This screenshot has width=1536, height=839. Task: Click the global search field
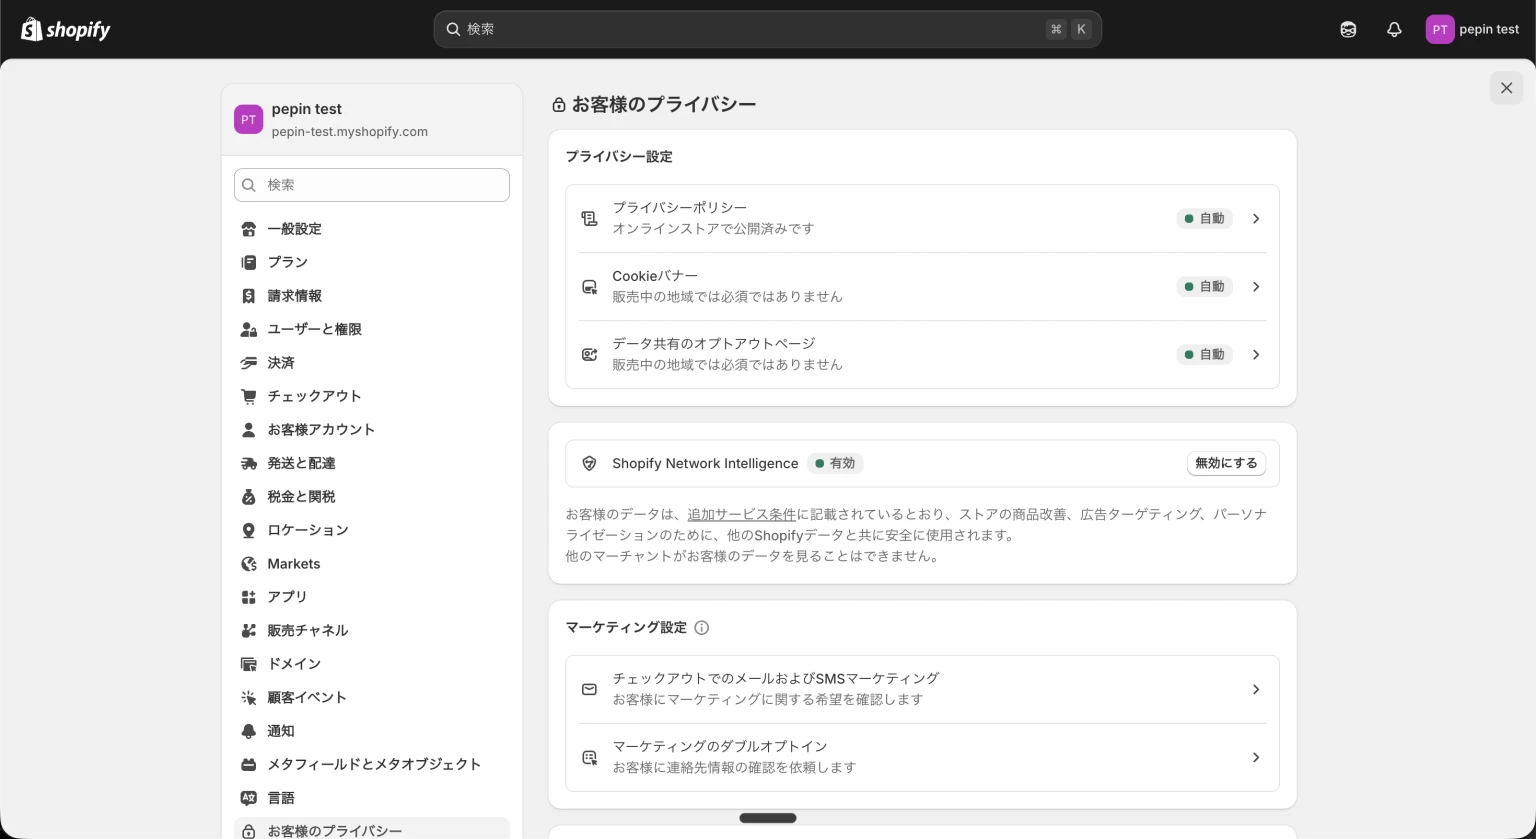pos(767,29)
